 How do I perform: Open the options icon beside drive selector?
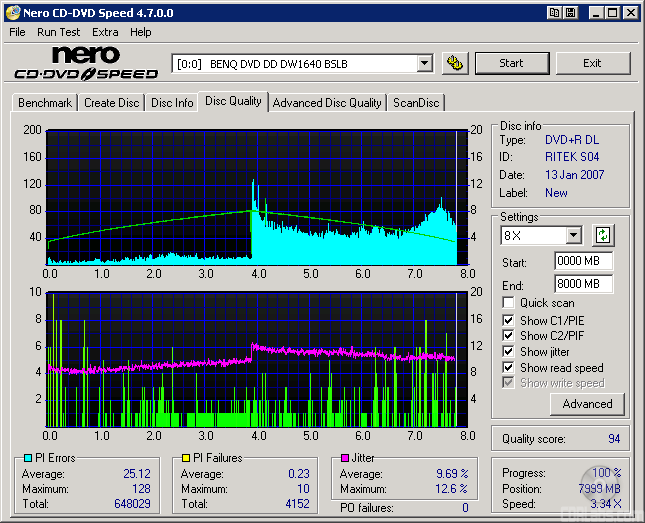tap(455, 63)
